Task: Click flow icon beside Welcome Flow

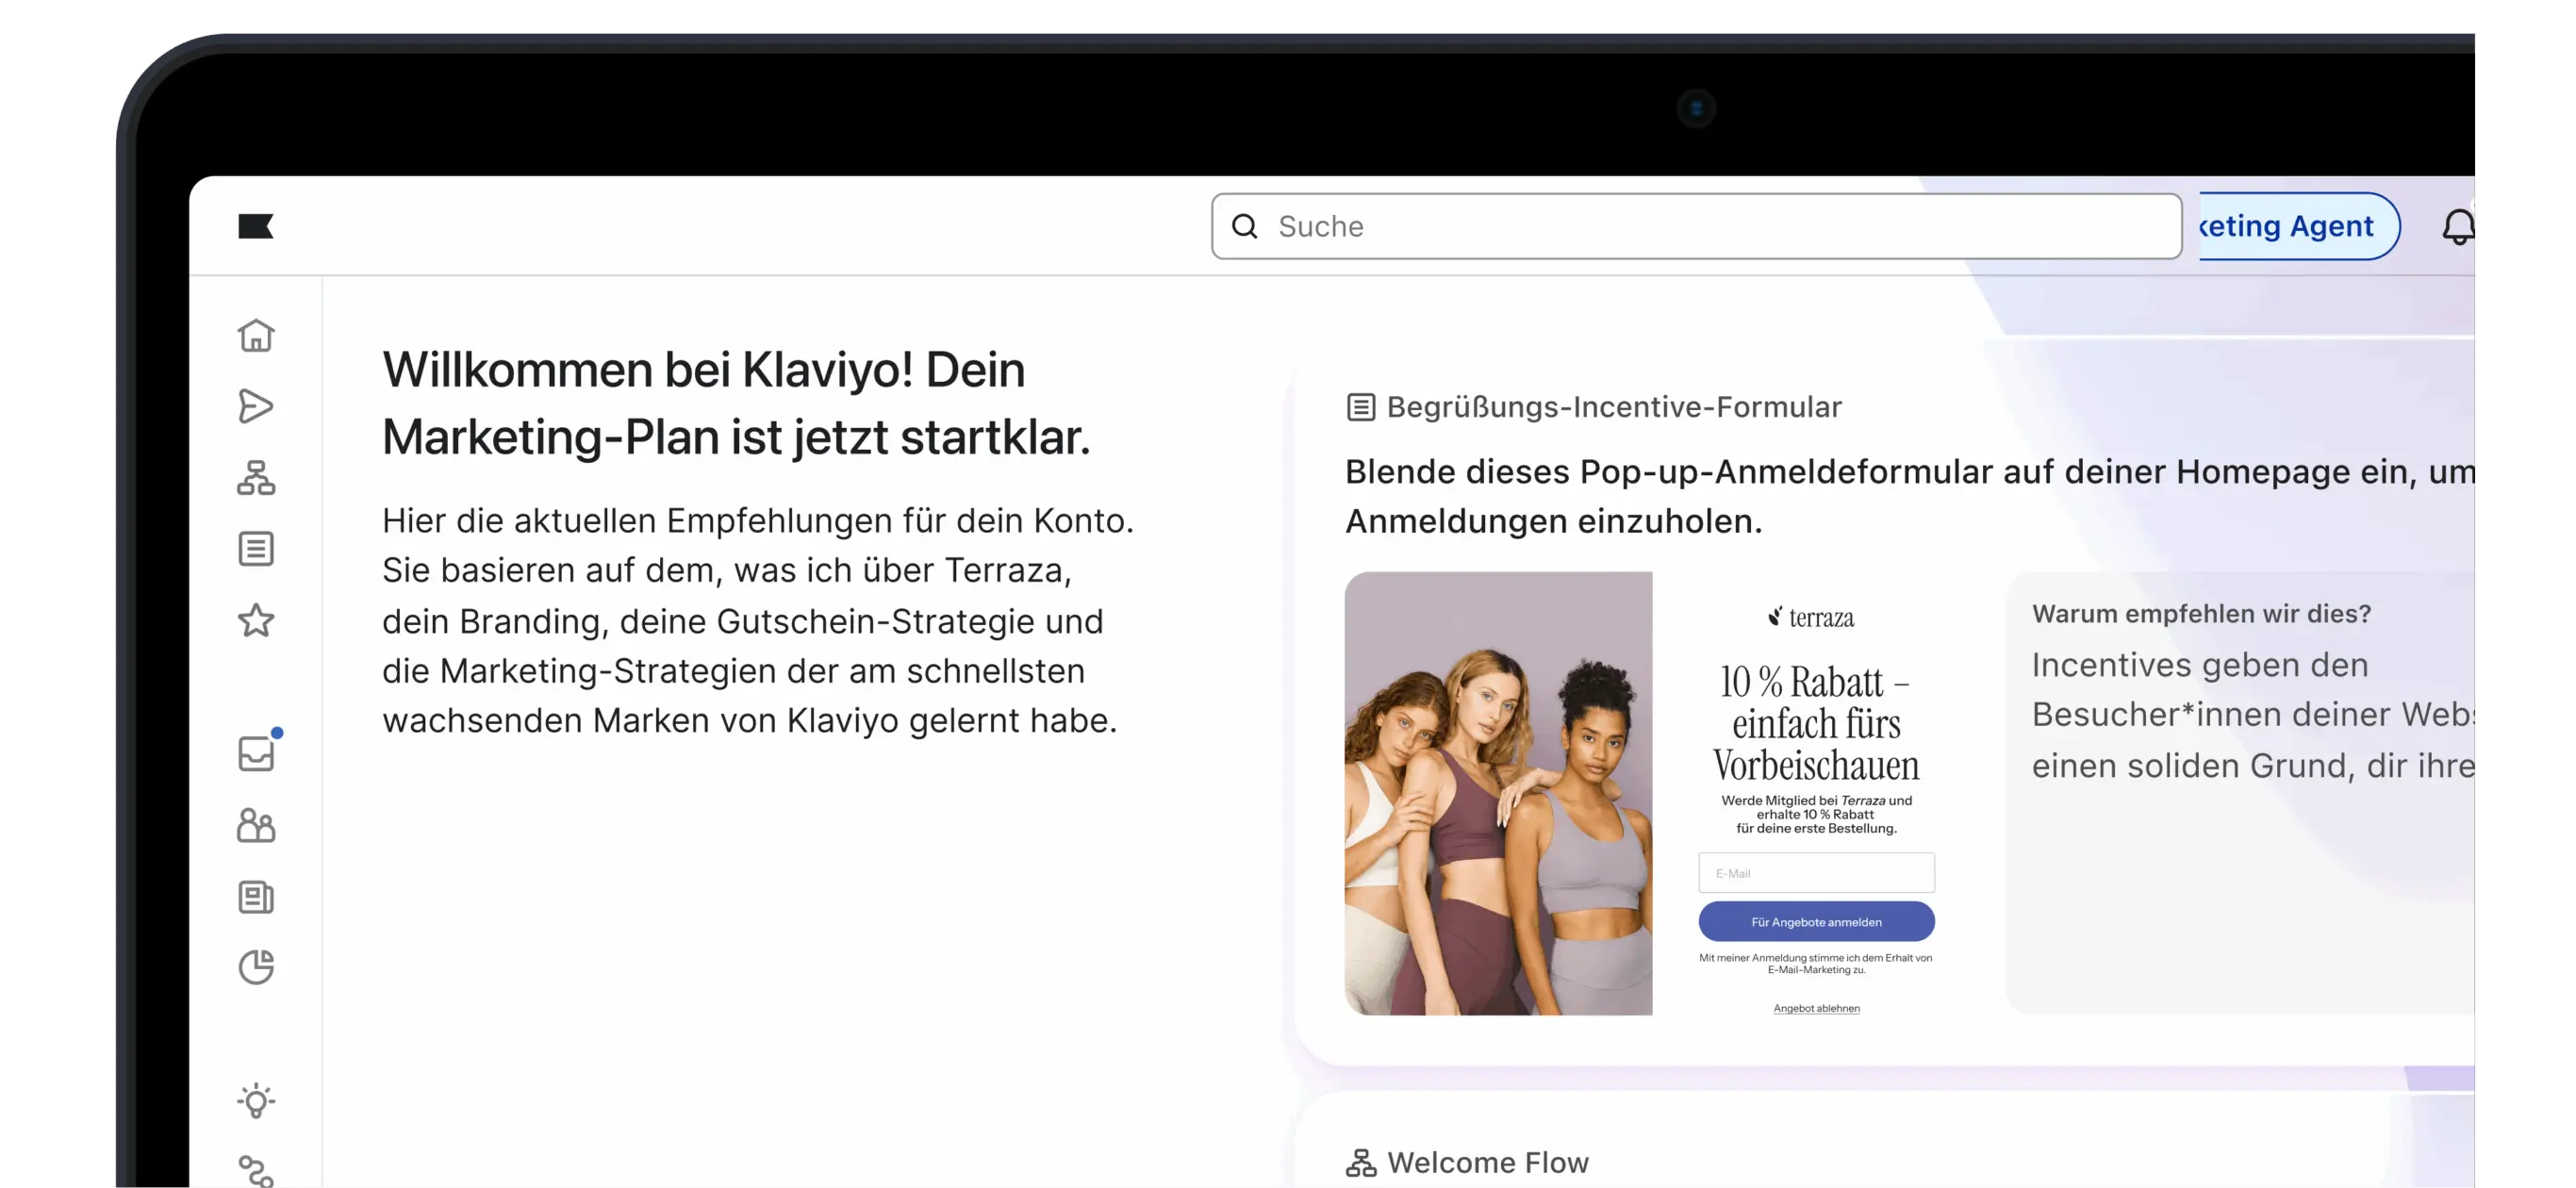Action: [x=1360, y=1162]
